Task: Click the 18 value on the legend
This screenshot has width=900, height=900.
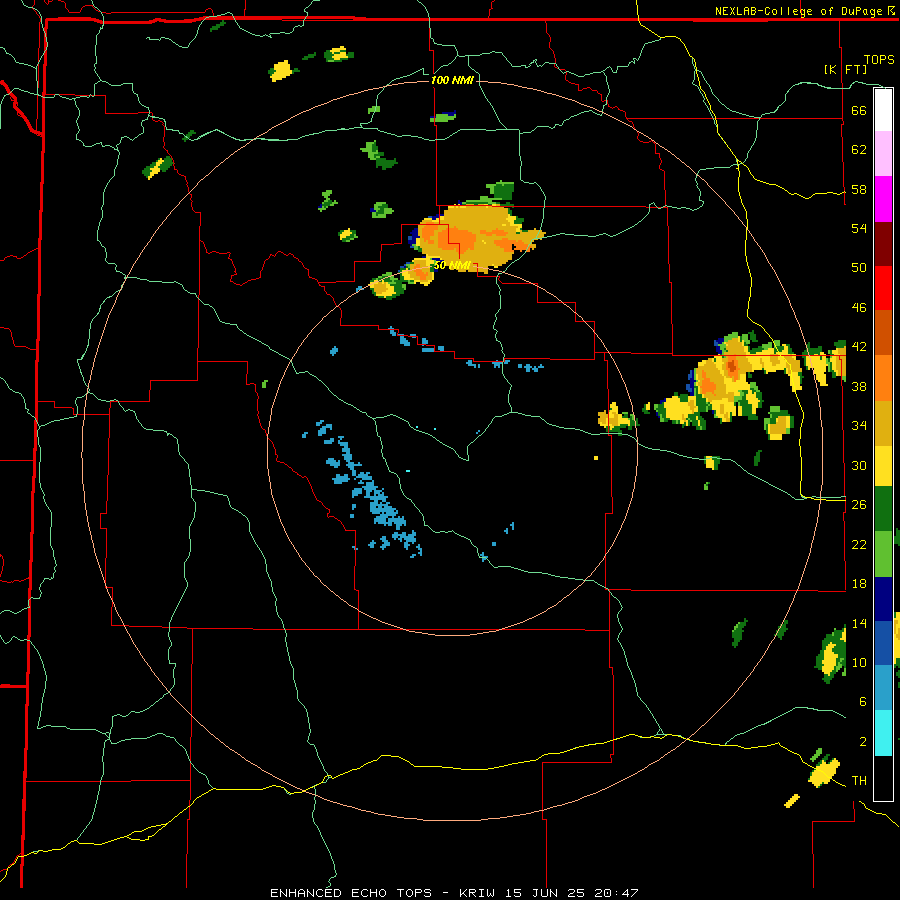Action: (x=859, y=584)
